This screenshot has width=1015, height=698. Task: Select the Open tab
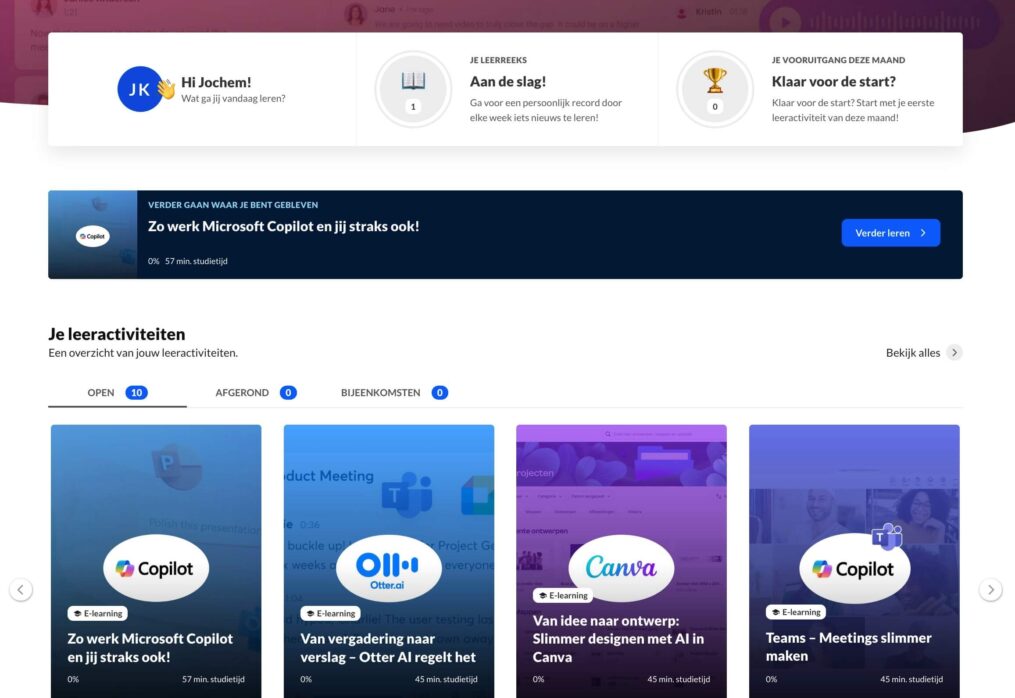[116, 393]
